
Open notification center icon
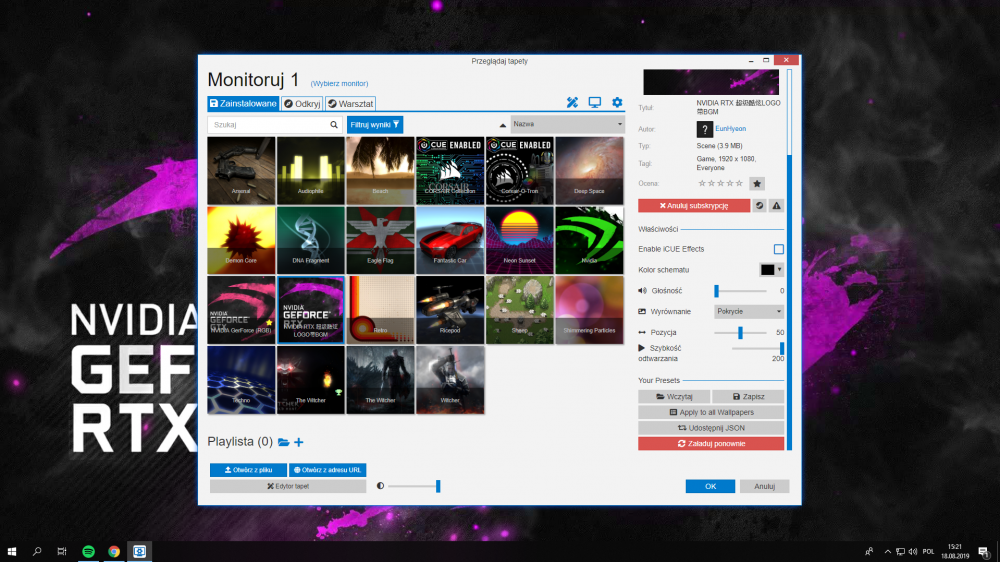(984, 552)
